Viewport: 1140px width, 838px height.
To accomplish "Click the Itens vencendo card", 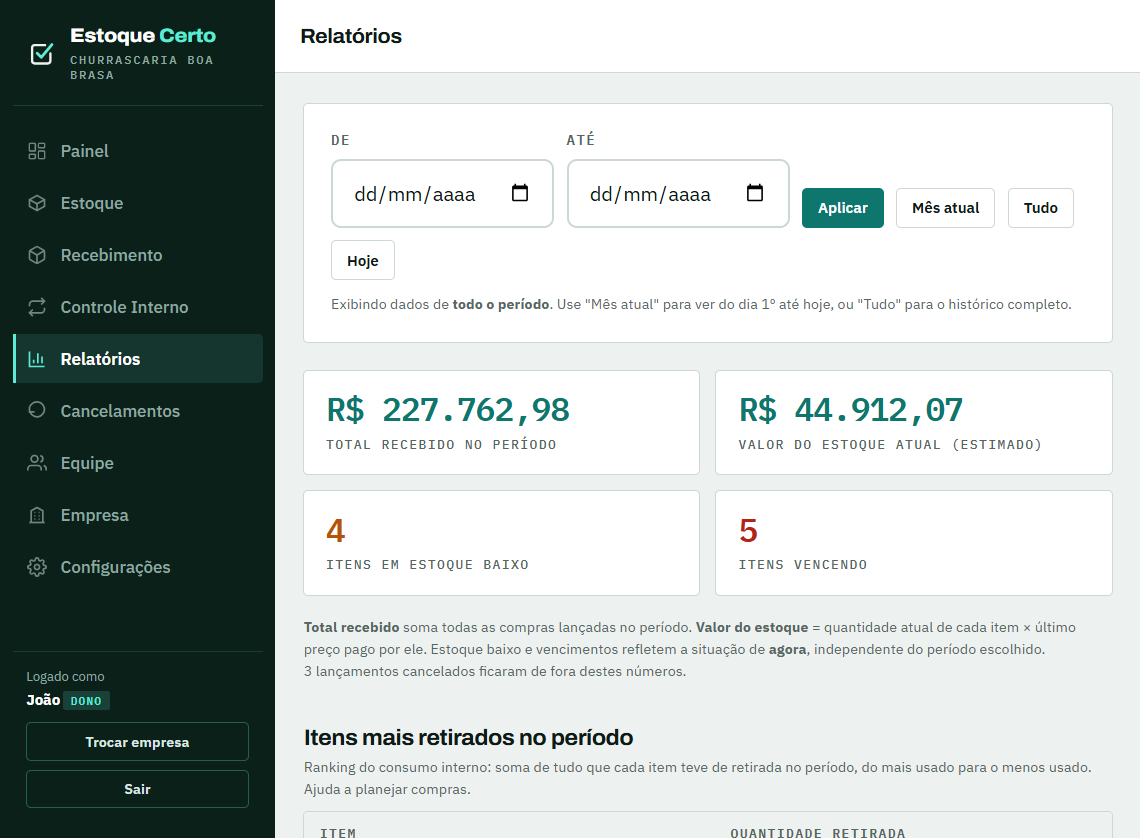I will (x=914, y=543).
